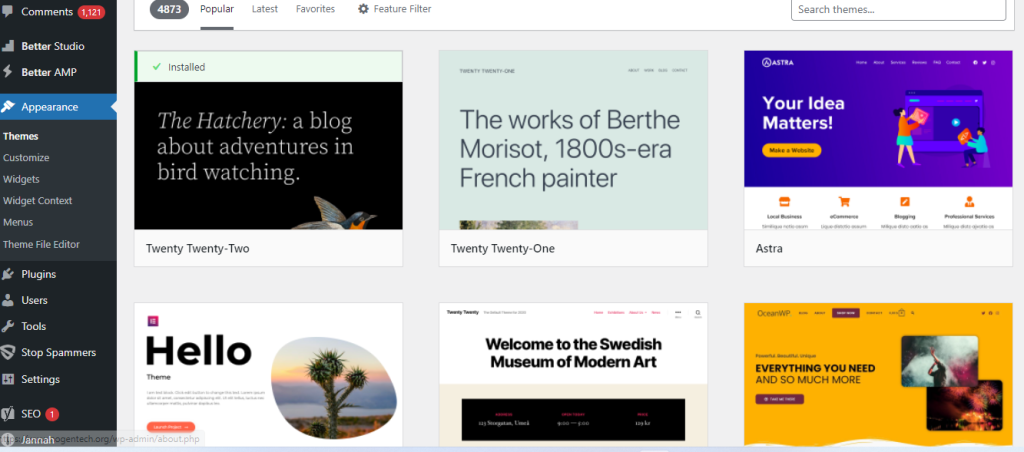Click the Appearance paintbrush icon
The width and height of the screenshot is (1024, 452).
point(8,106)
